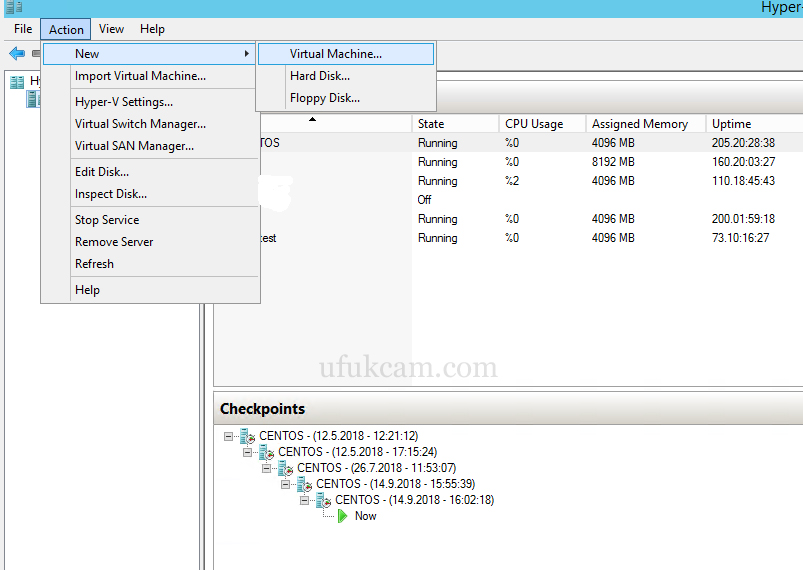Click Running state in the 8192 MB row
Screen dimensions: 803x570
coord(437,162)
